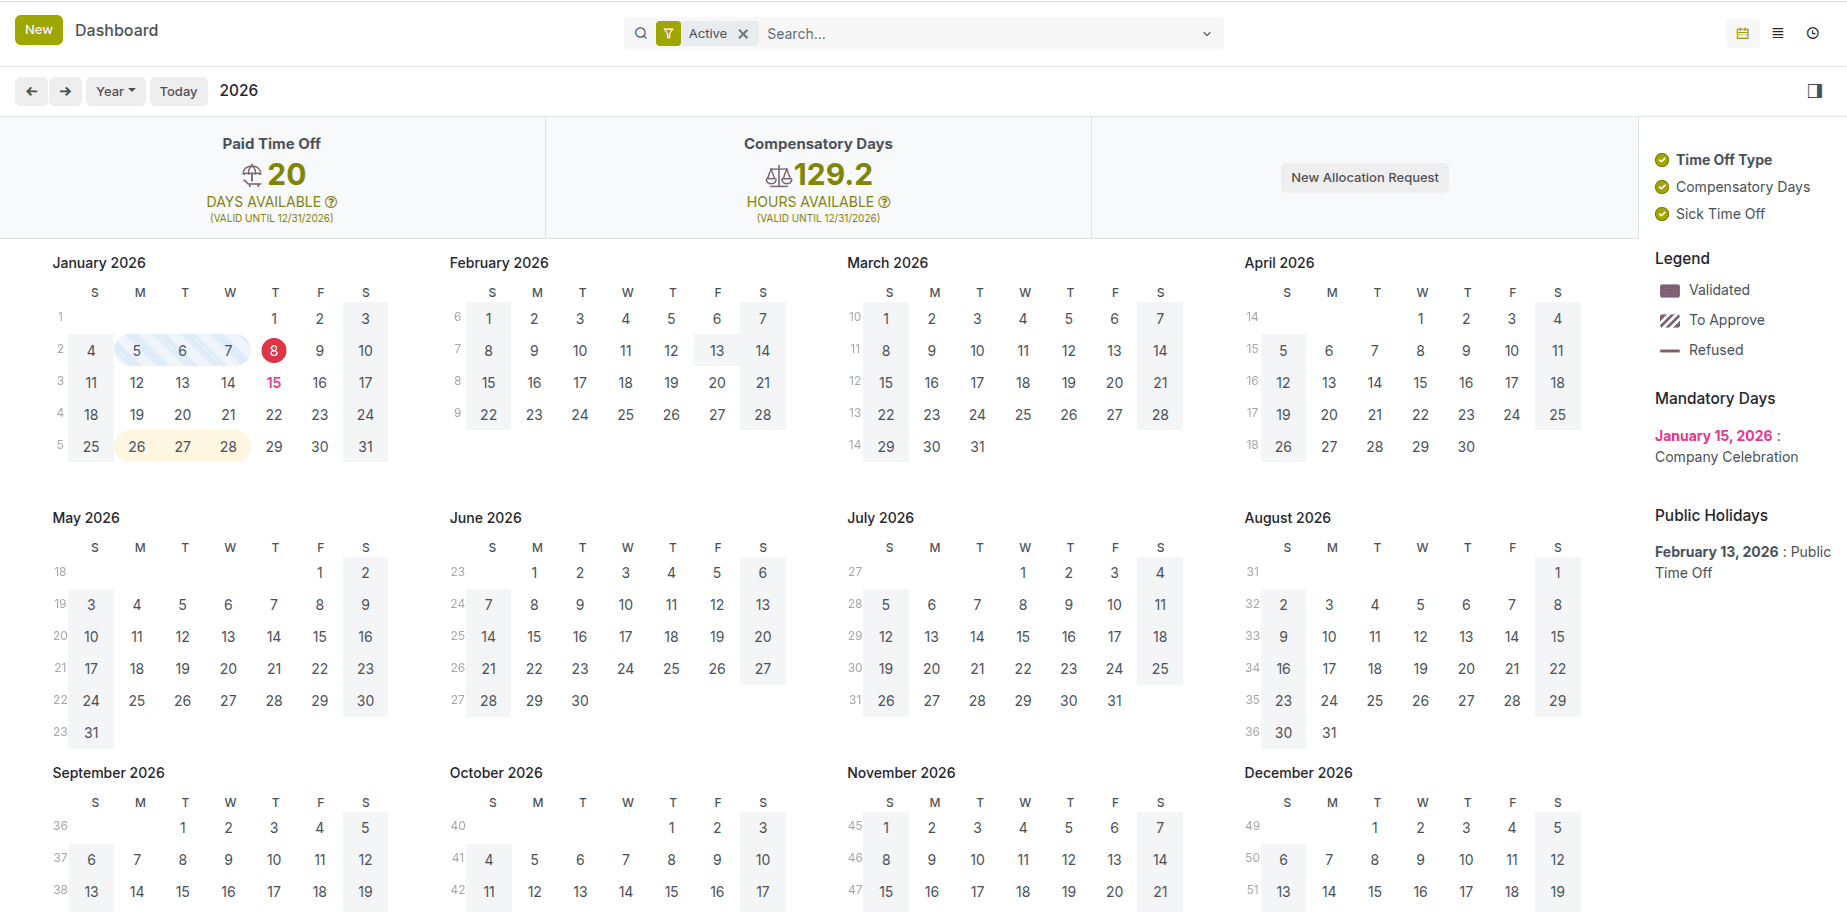Click the help icon beside Days Available

(331, 202)
